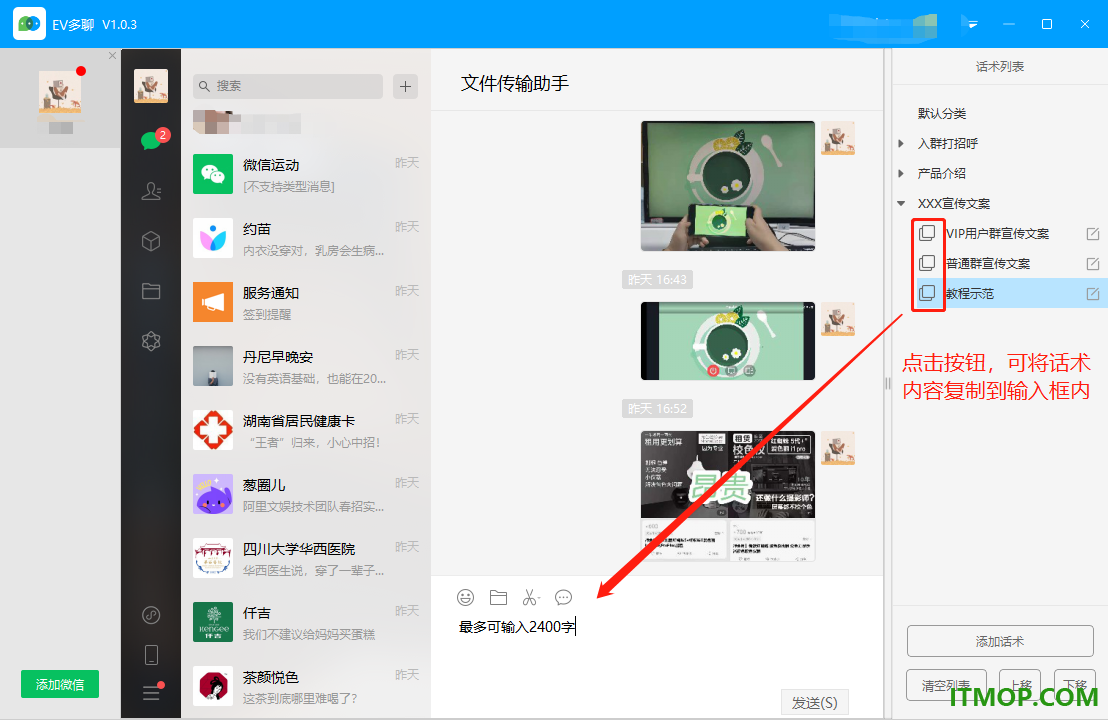The width and height of the screenshot is (1108, 720).
Task: Open the 湖南省居民健康卡 conversation
Action: point(306,430)
